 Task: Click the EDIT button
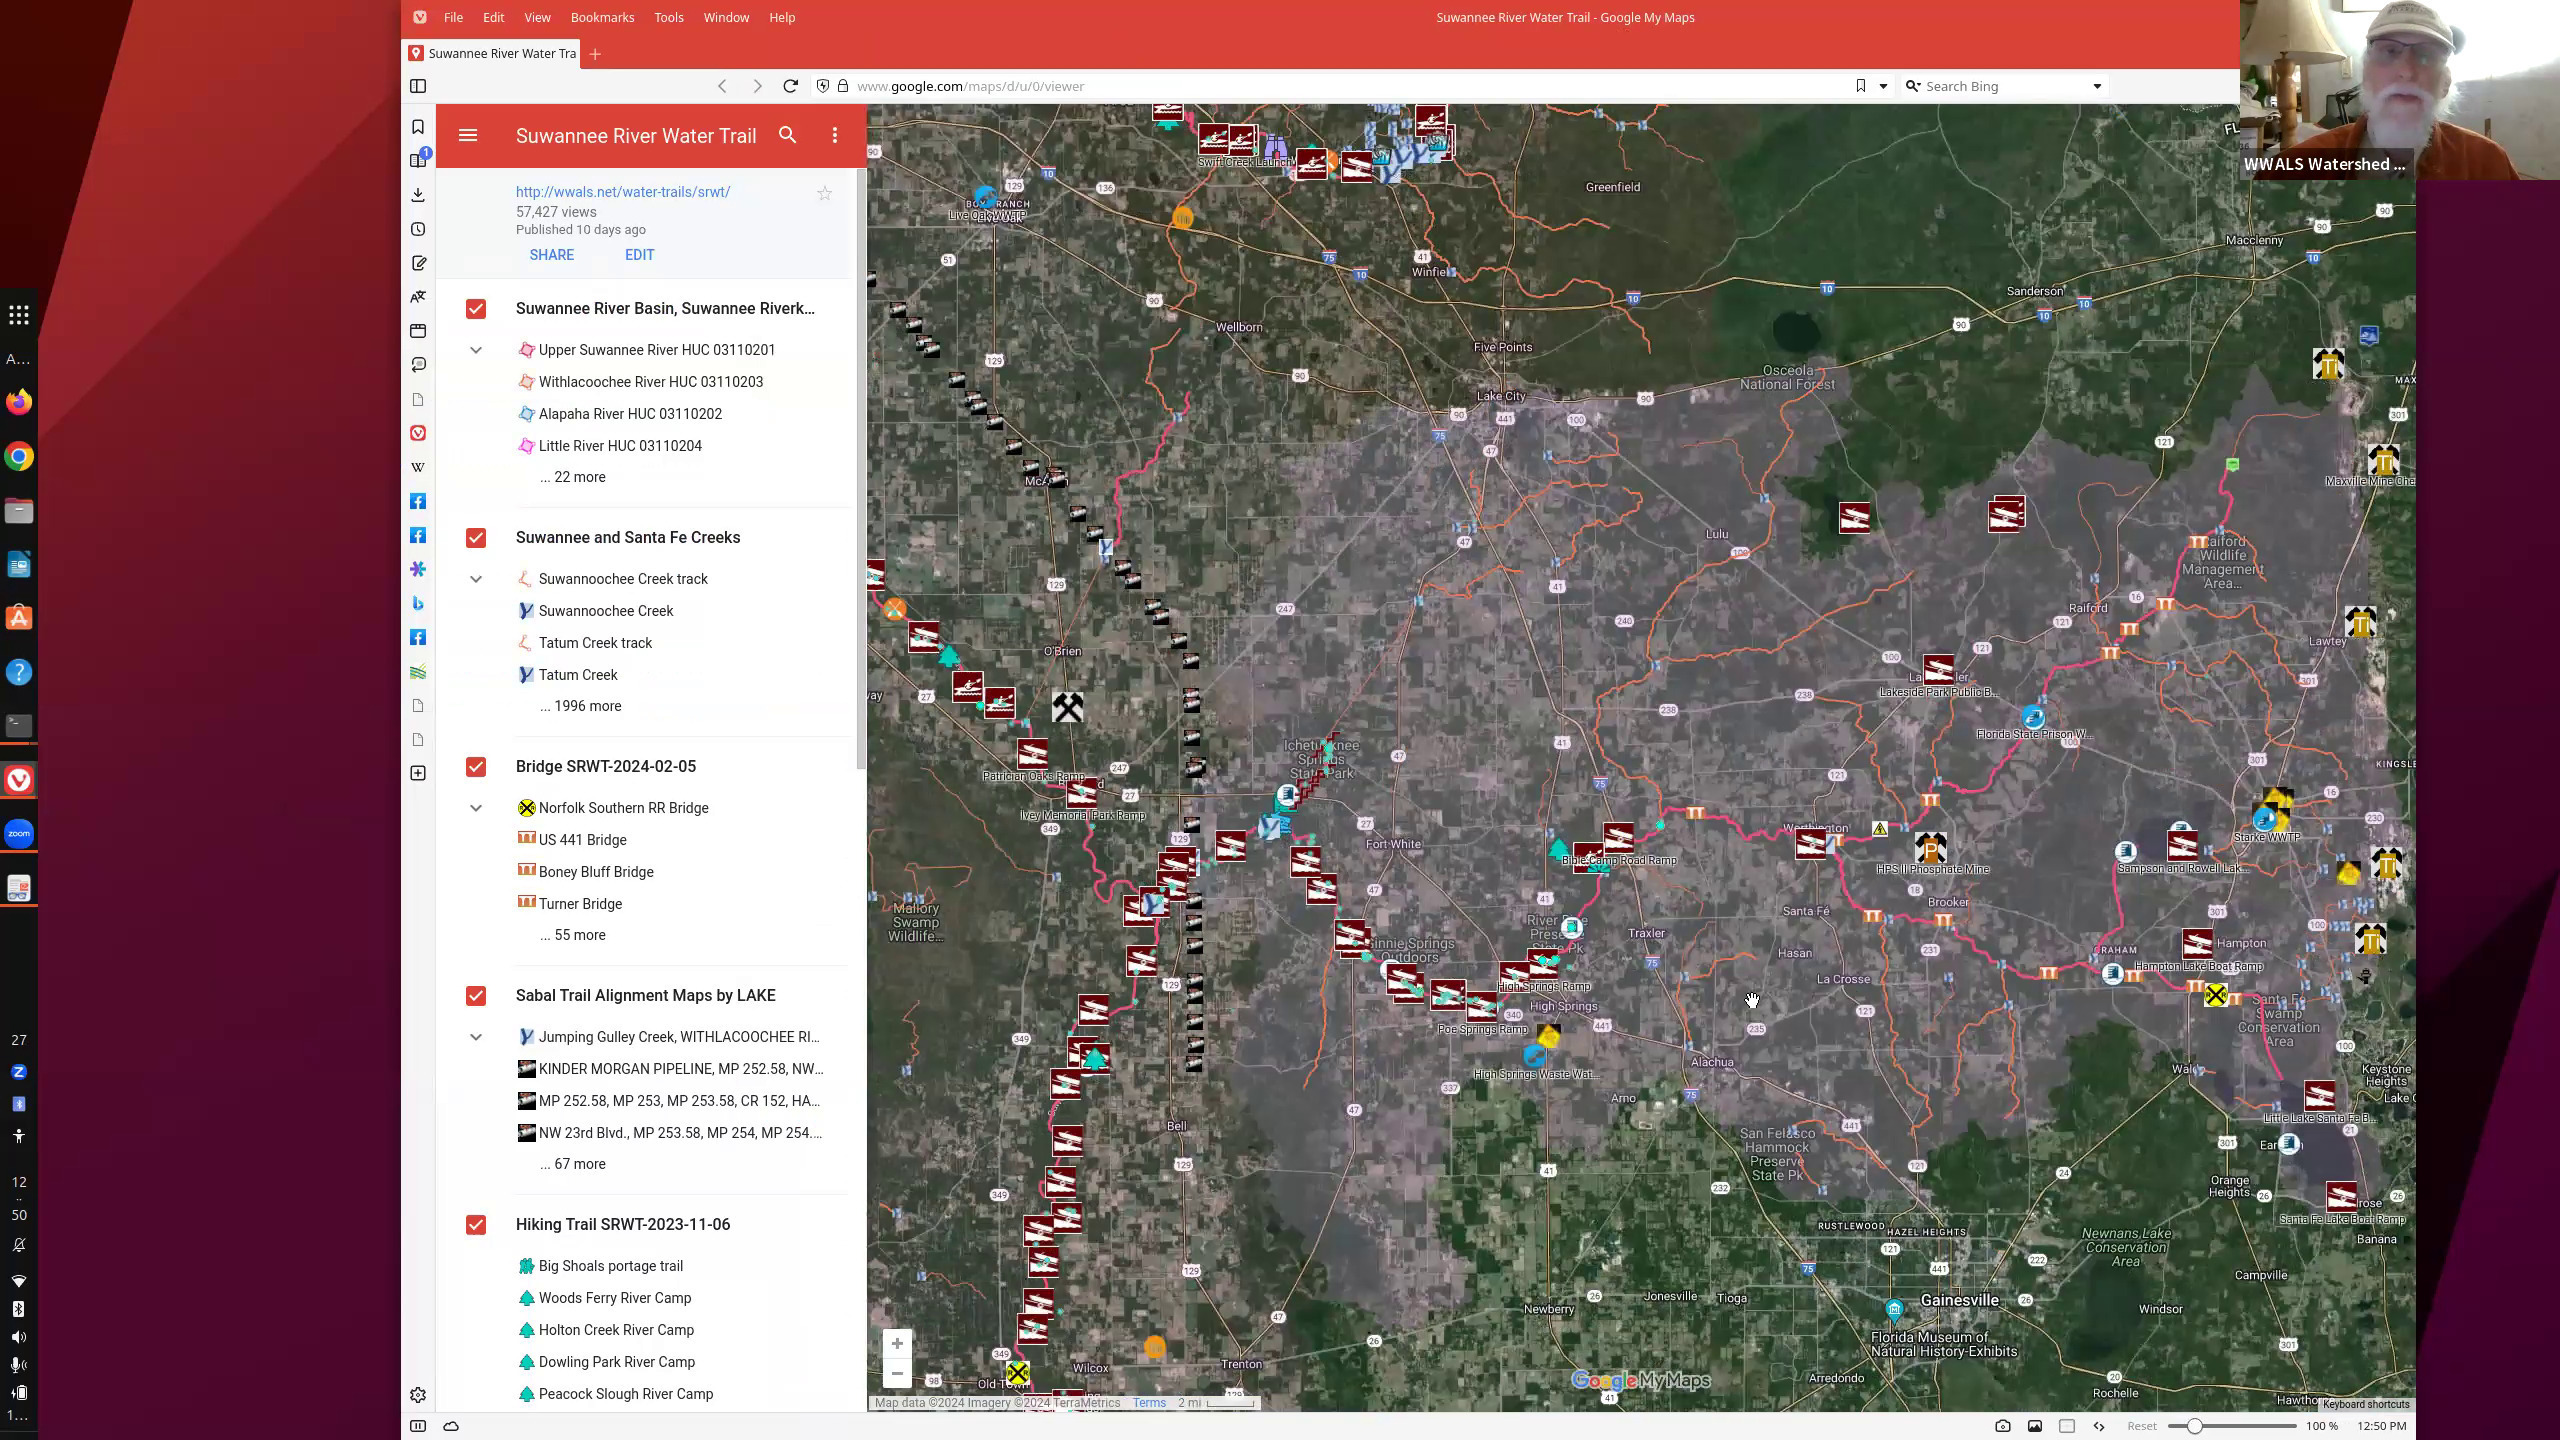(640, 255)
